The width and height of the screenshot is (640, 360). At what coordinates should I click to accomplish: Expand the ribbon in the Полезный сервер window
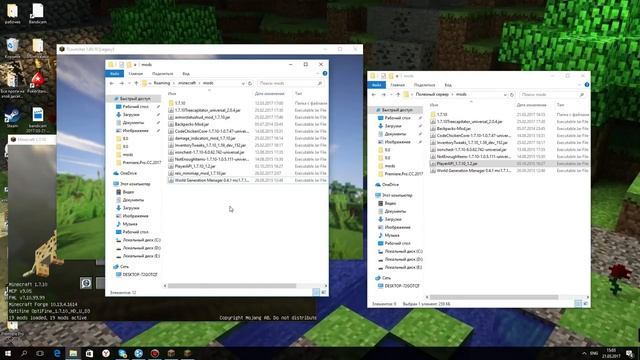click(580, 85)
